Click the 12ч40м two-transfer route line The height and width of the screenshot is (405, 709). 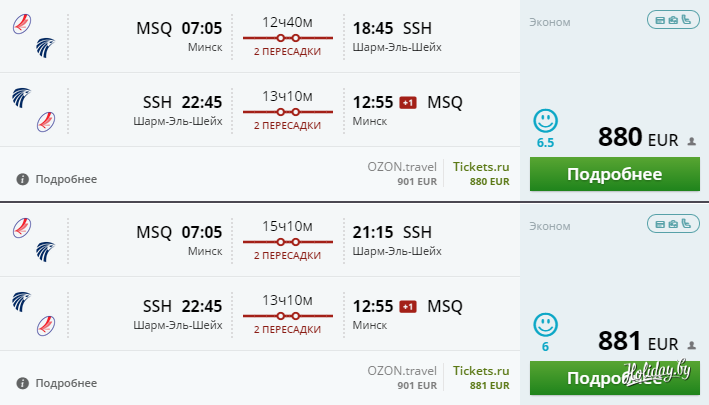point(287,38)
